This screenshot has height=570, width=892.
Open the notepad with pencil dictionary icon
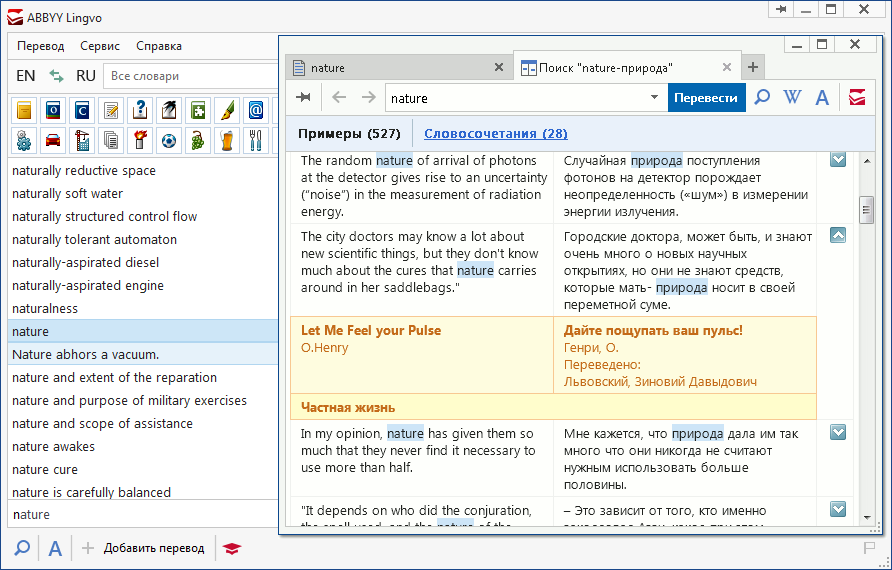tap(111, 110)
